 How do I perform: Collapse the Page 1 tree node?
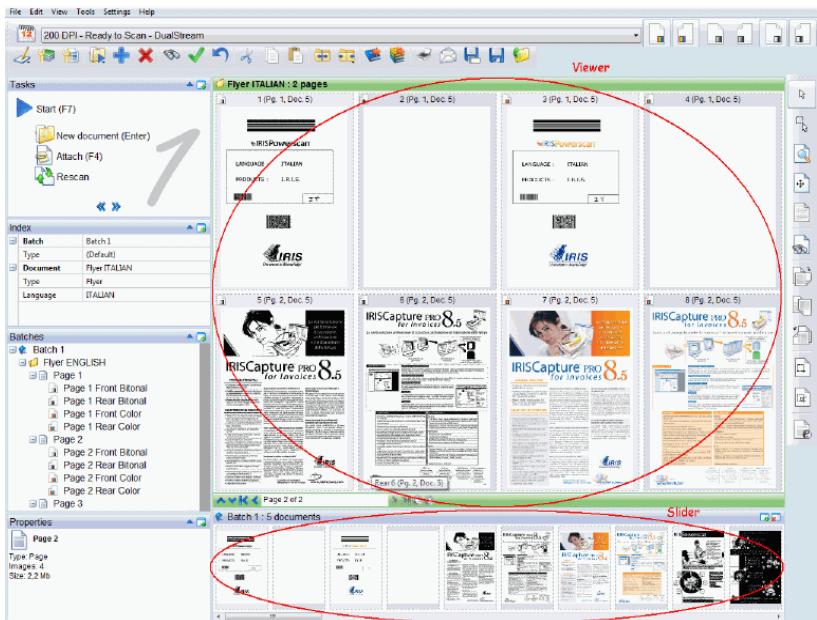click(32, 376)
